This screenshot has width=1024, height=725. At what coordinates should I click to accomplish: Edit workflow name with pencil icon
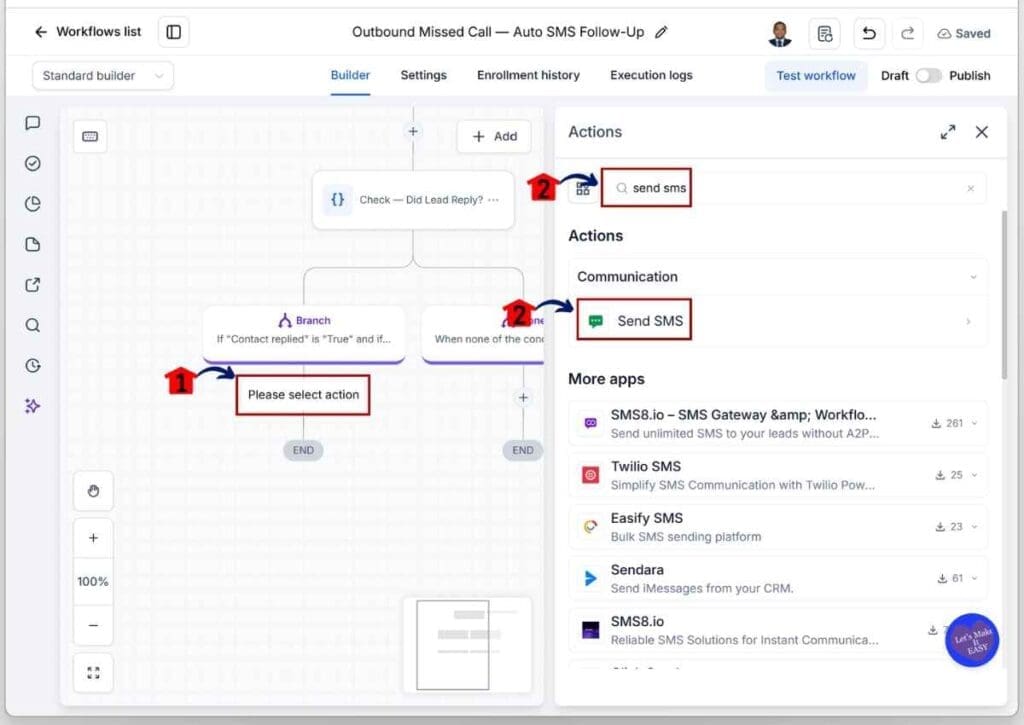tap(662, 32)
